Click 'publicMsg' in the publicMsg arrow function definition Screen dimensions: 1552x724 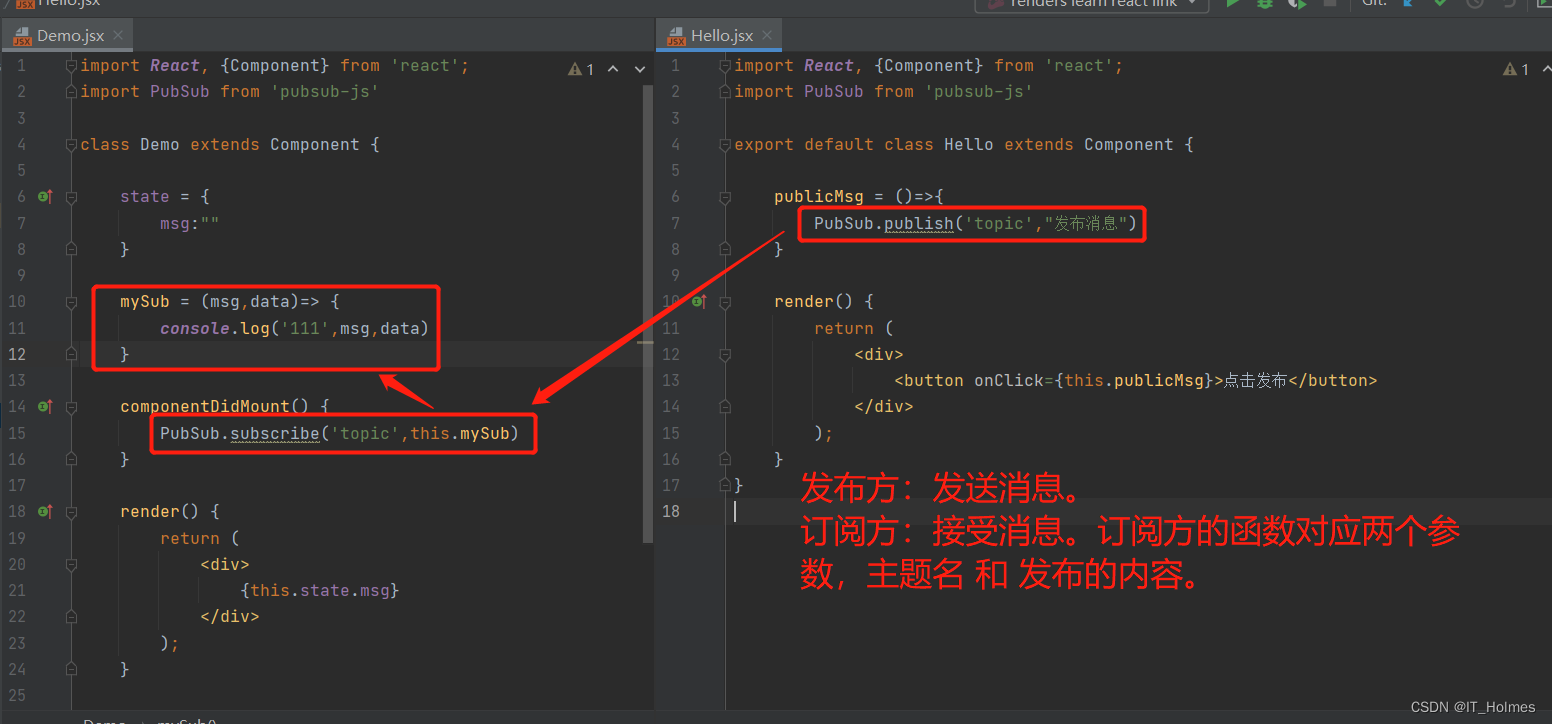pos(819,197)
